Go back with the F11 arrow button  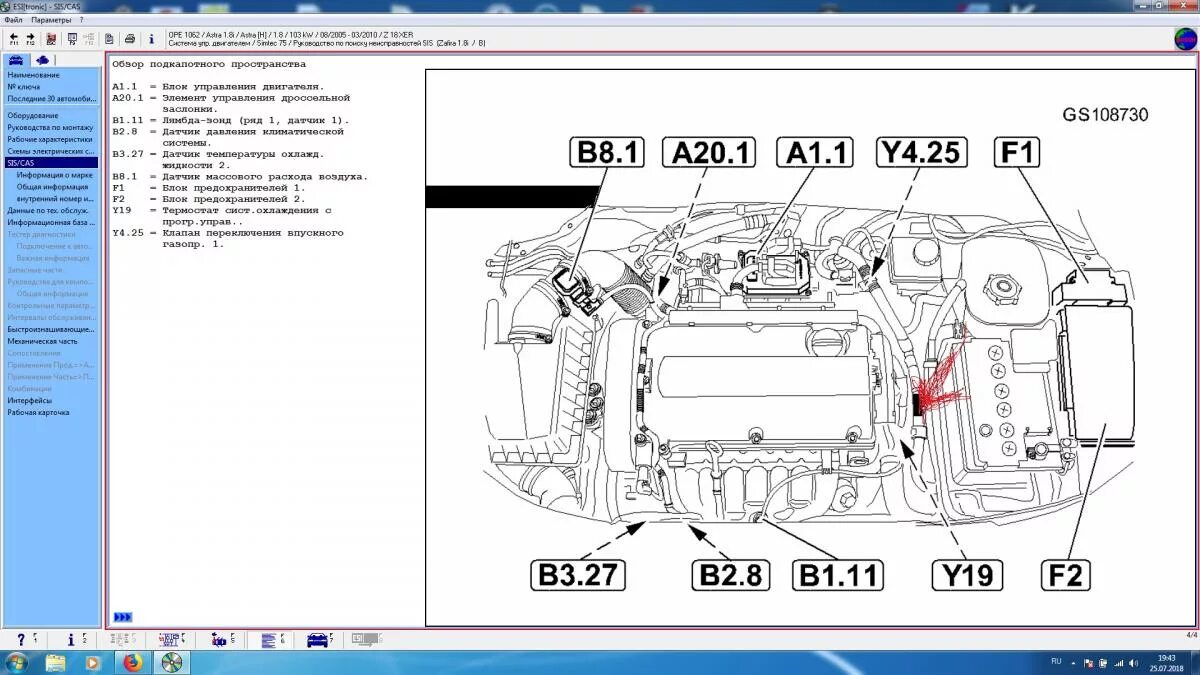click(14, 39)
